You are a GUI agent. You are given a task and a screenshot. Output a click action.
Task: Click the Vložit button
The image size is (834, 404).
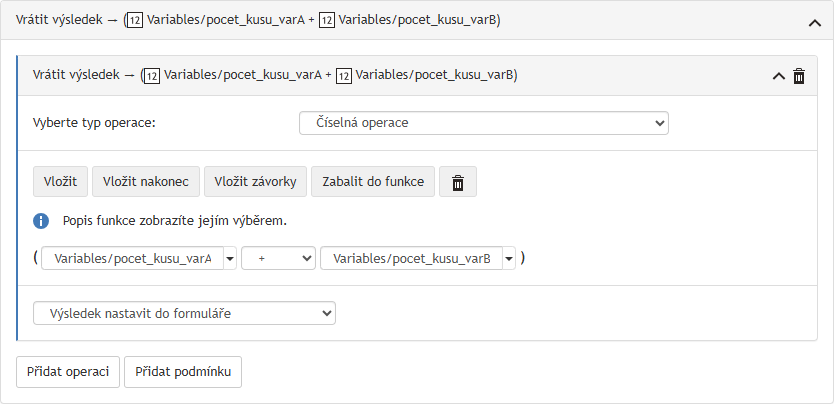pos(60,181)
